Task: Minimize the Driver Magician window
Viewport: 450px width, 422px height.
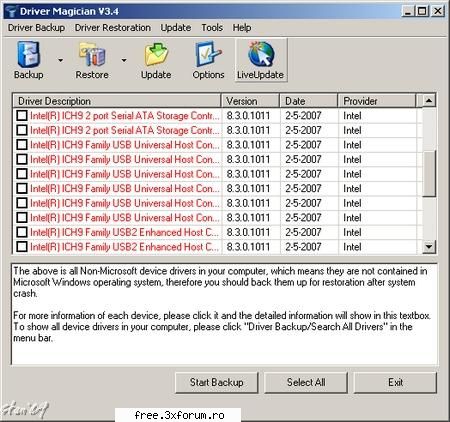Action: [x=408, y=11]
